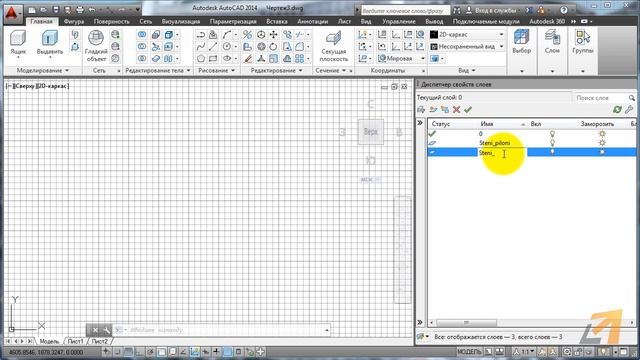Viewport: 640px width, 360px height.
Task: Click the Выбор selection panel button
Action: point(522,42)
